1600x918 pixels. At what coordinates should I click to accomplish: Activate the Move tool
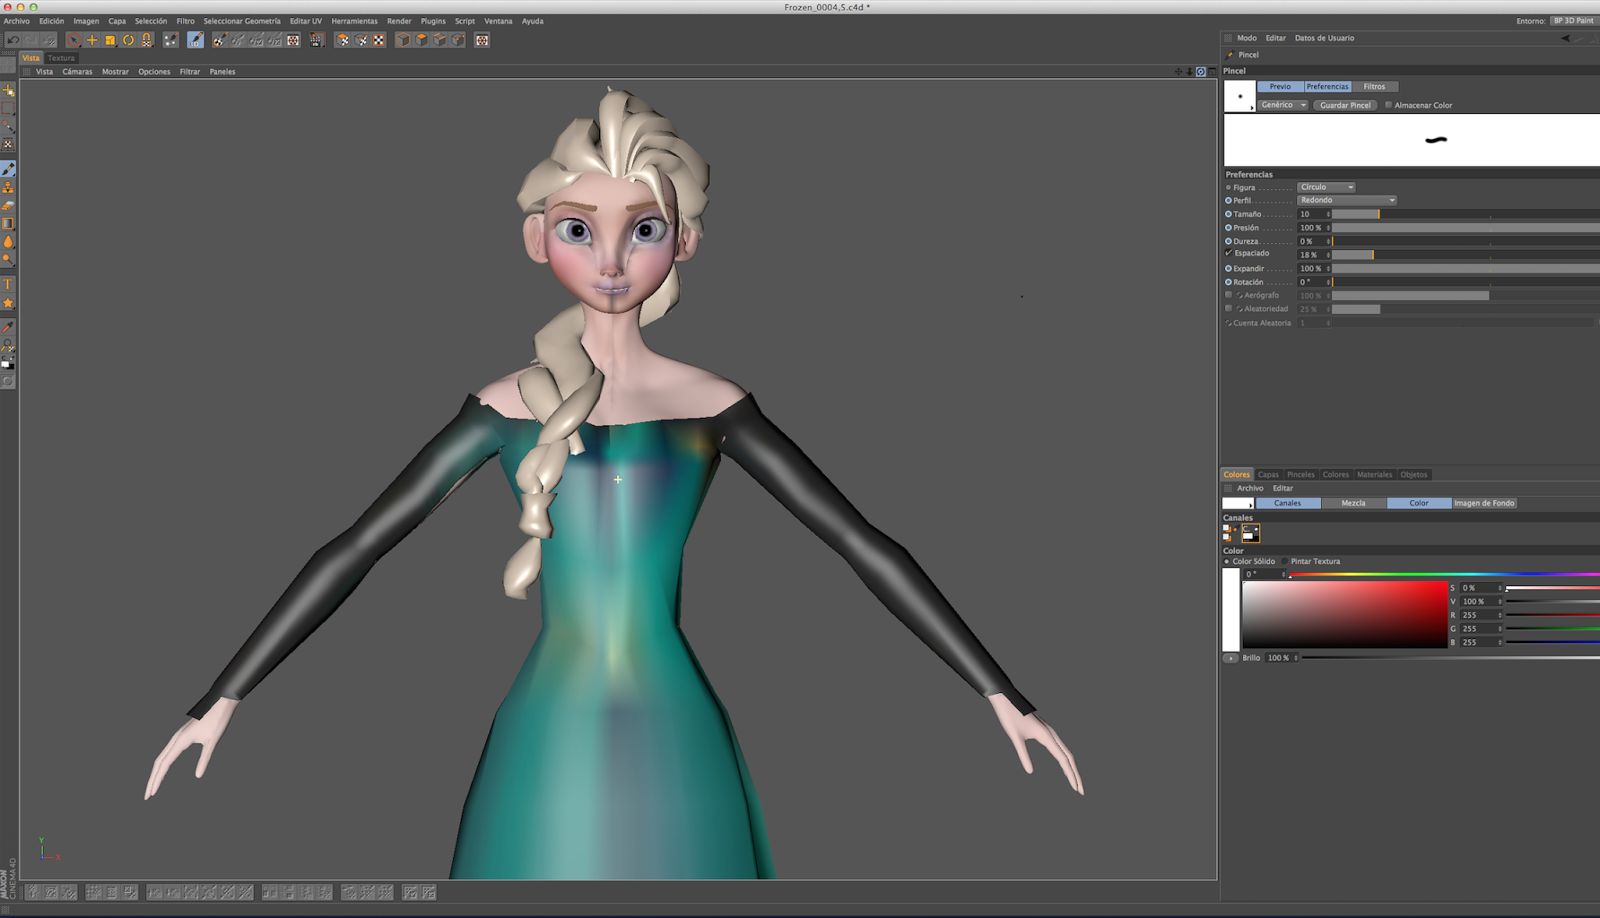coord(92,40)
